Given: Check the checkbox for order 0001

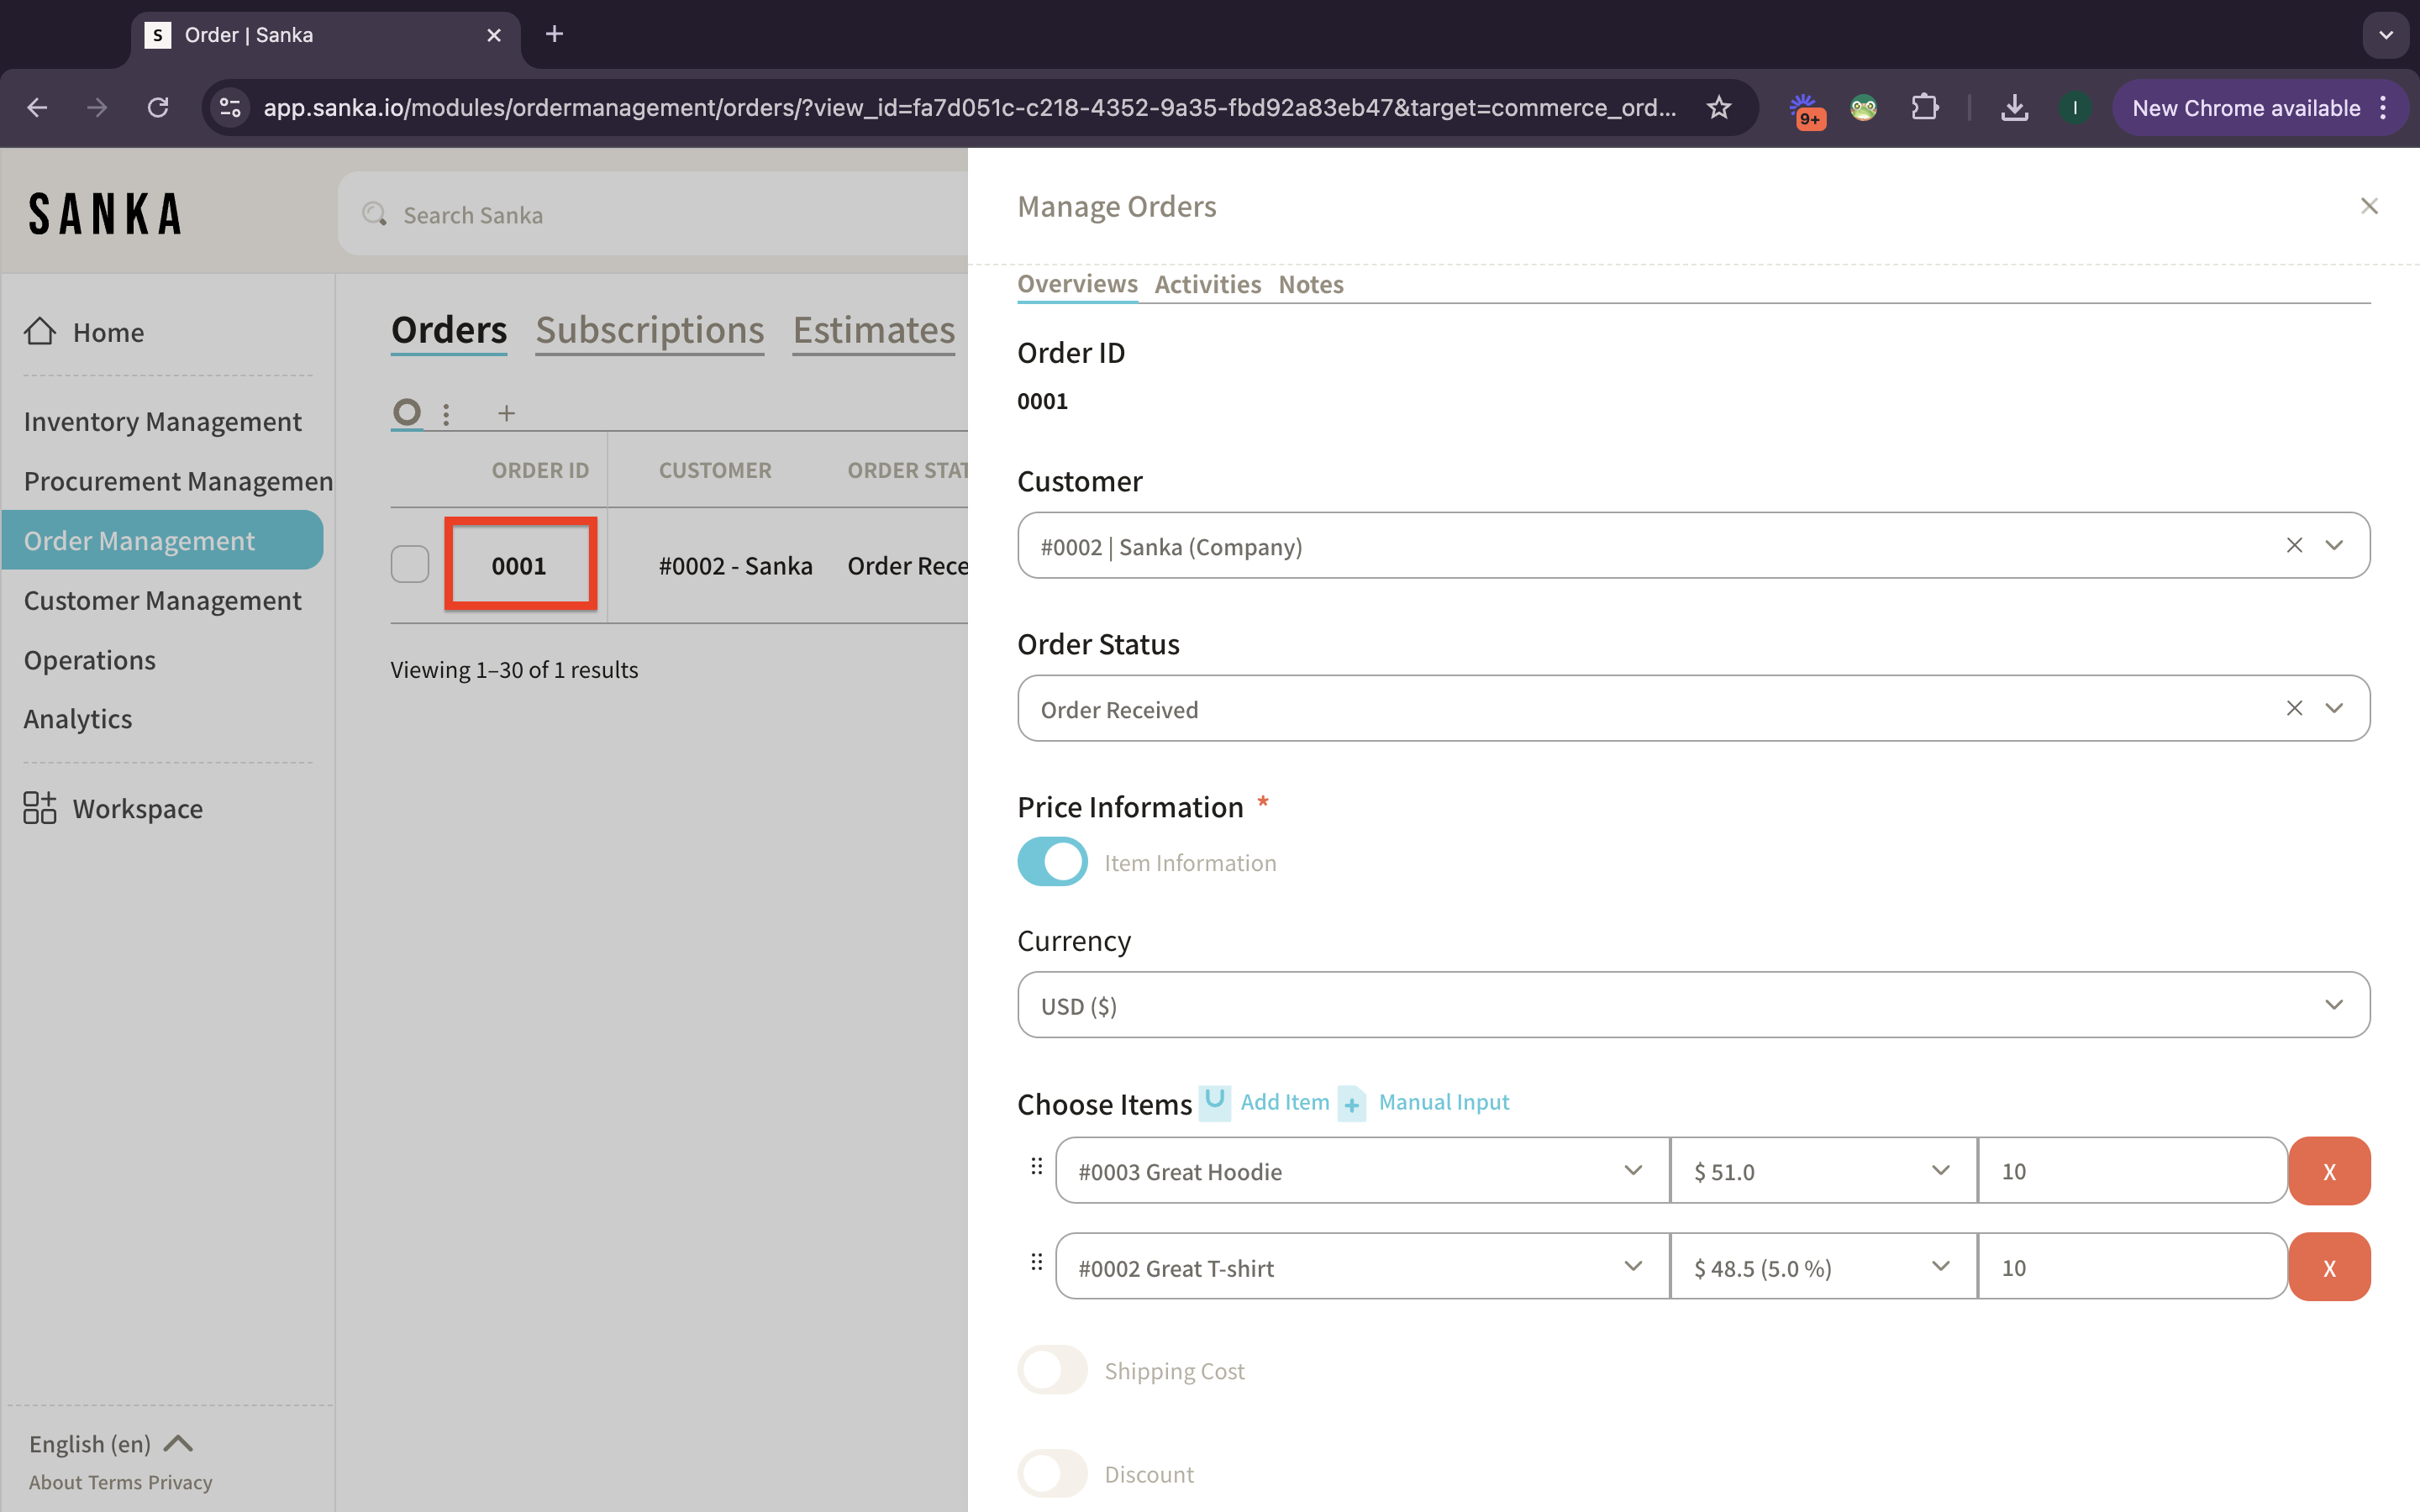Looking at the screenshot, I should click(x=410, y=565).
